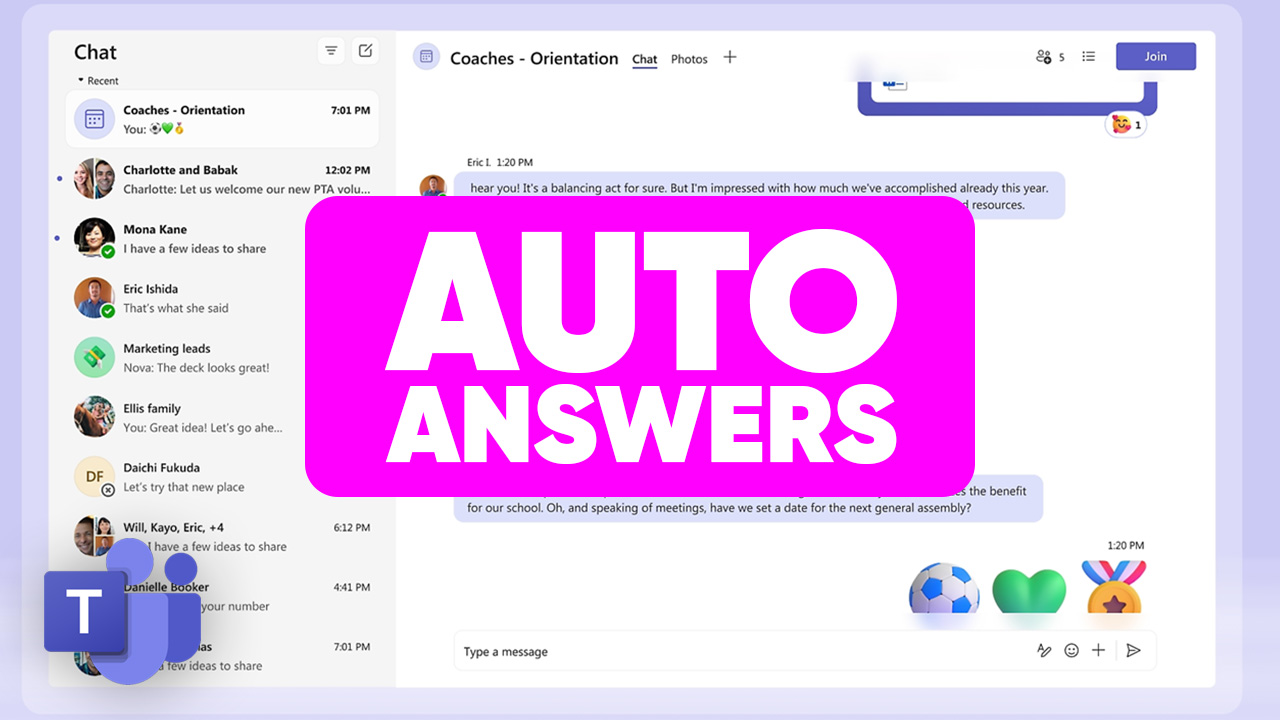
Task: Select the Chat tab of Coaches - Orientation
Action: click(x=644, y=59)
